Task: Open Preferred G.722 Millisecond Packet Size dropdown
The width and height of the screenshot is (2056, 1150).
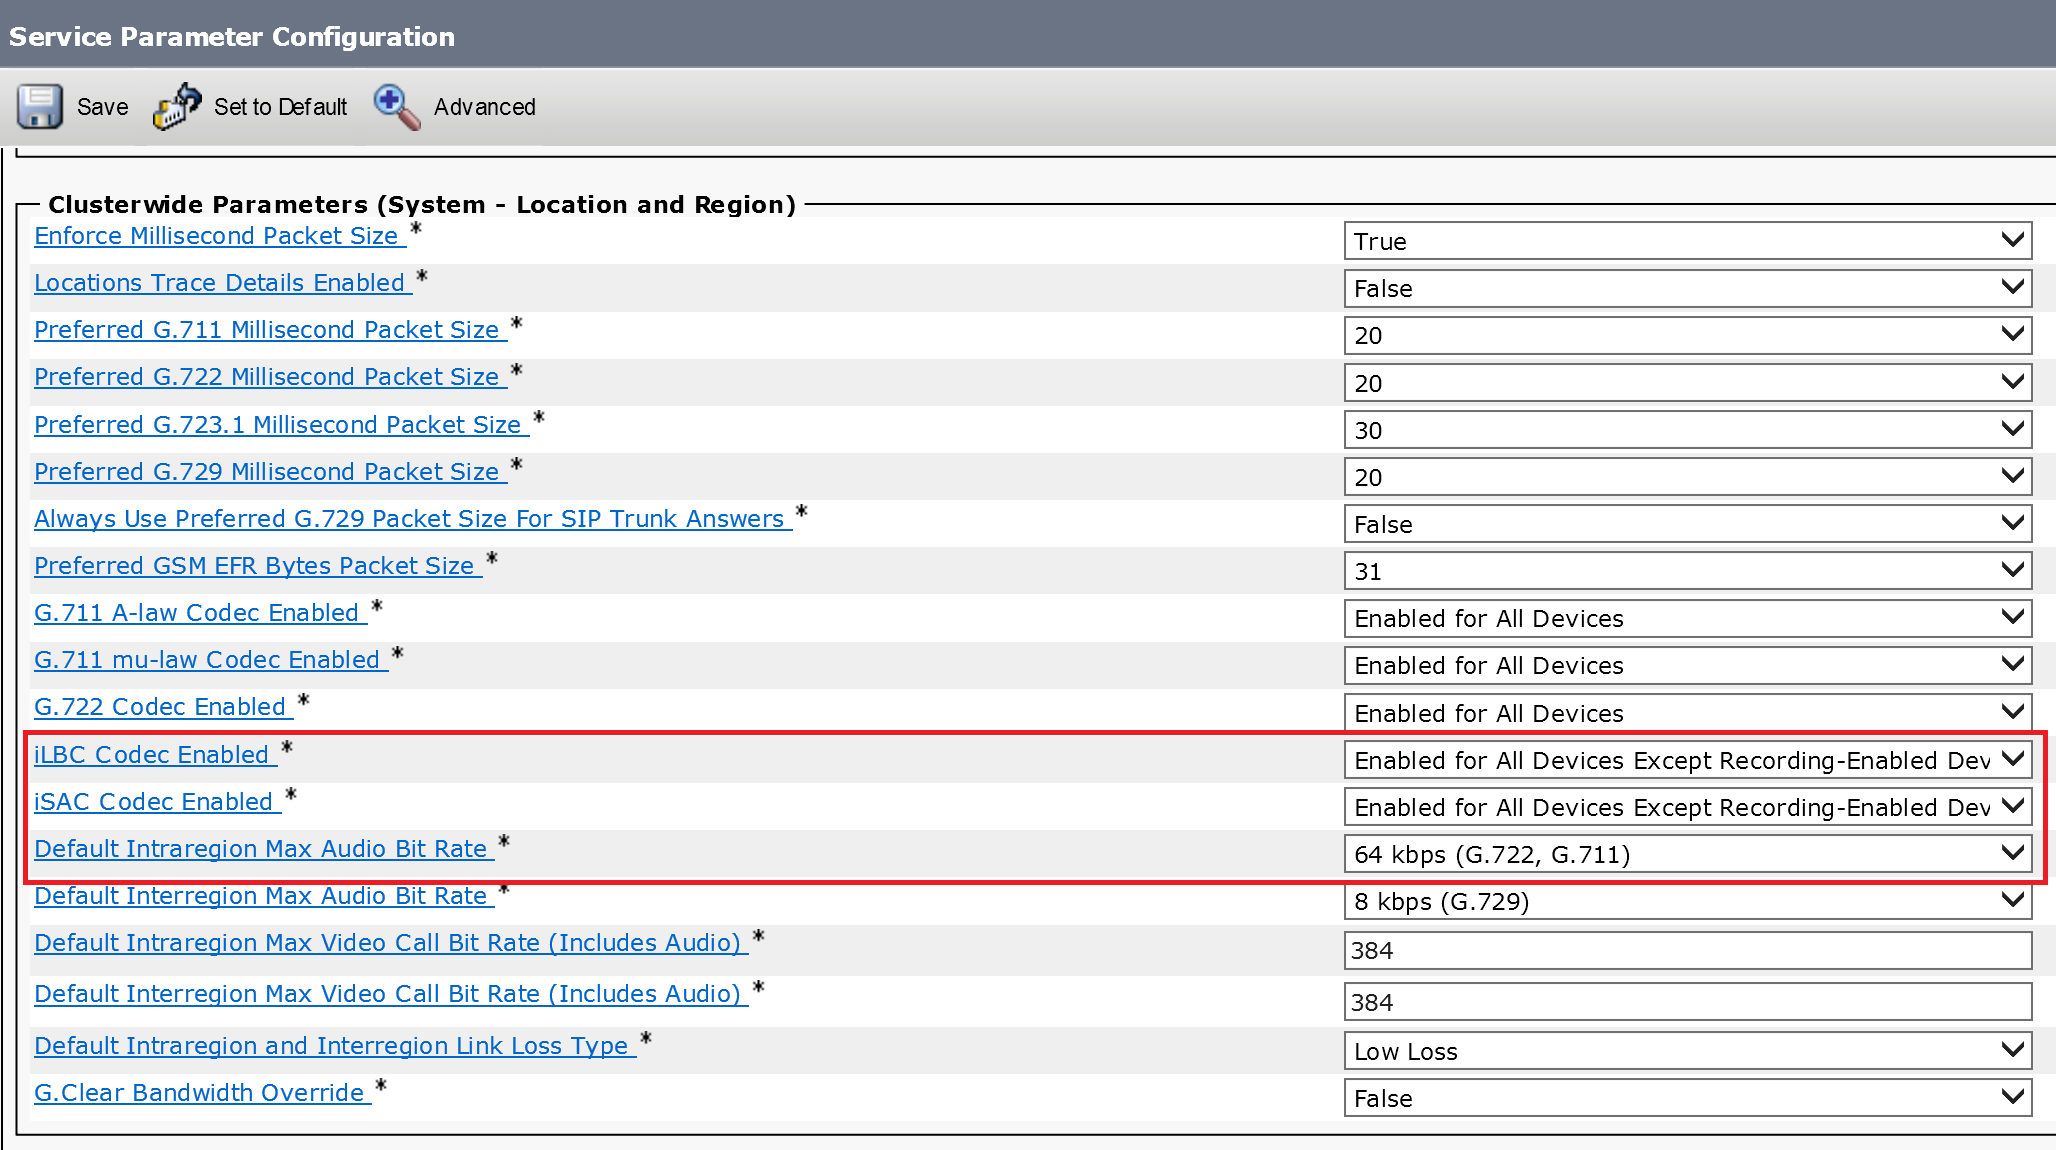Action: tap(1687, 383)
